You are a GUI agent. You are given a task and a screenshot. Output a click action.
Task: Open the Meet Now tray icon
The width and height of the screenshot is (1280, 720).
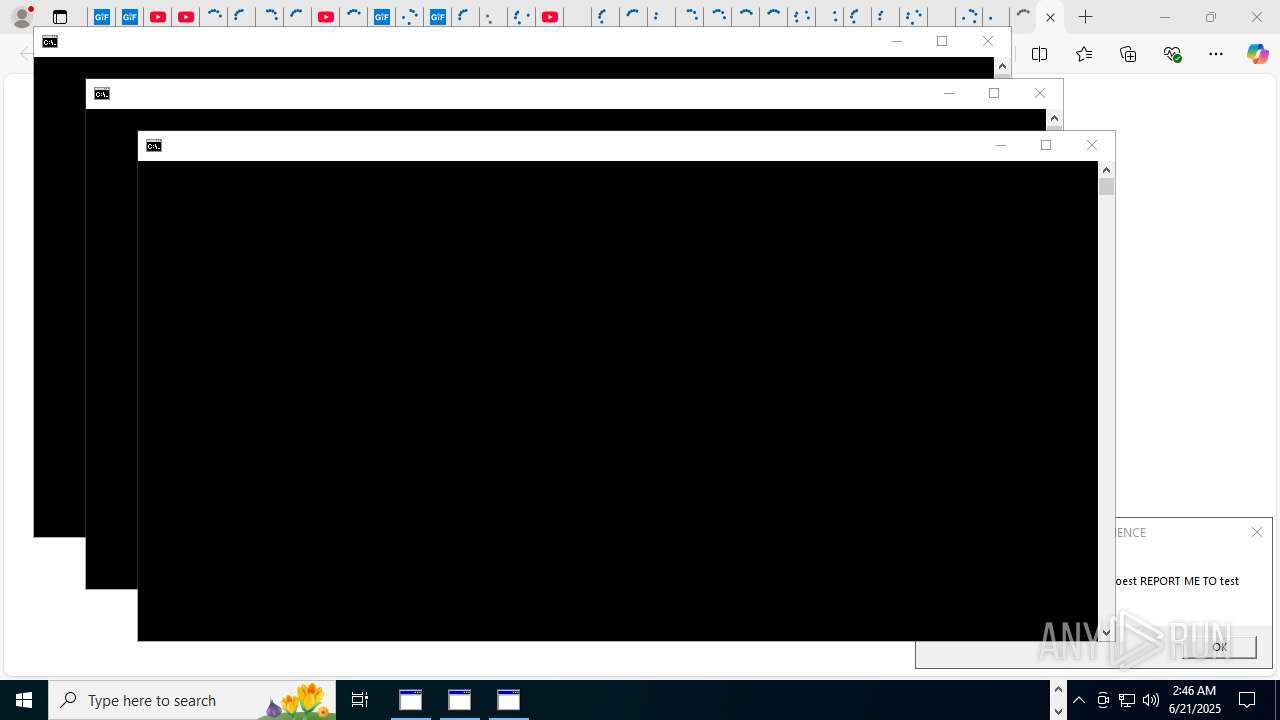click(1103, 700)
